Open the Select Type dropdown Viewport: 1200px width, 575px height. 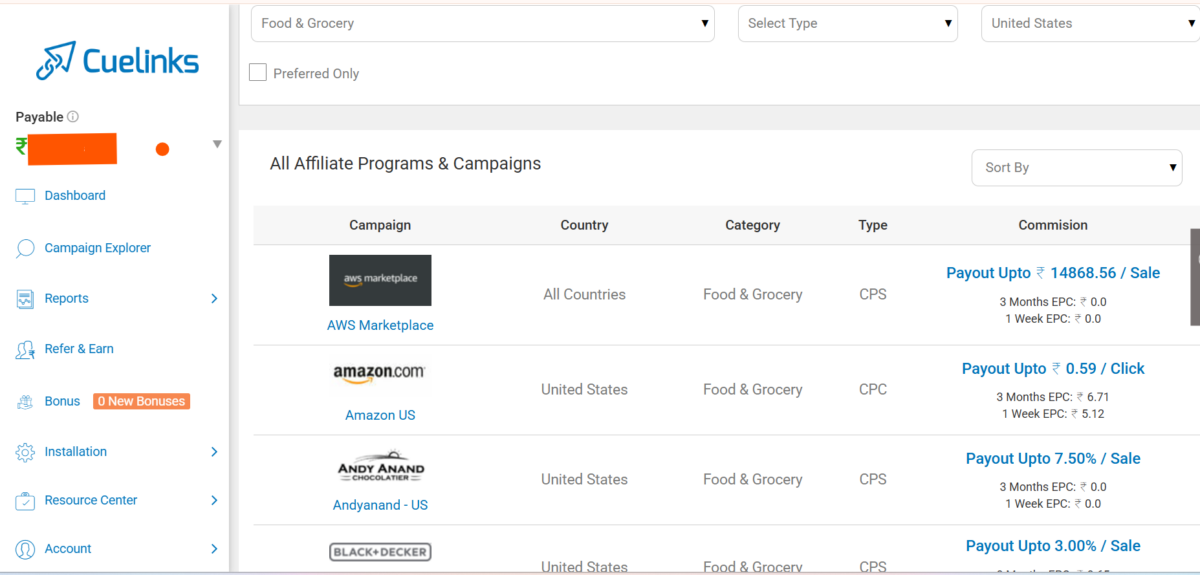click(x=847, y=24)
